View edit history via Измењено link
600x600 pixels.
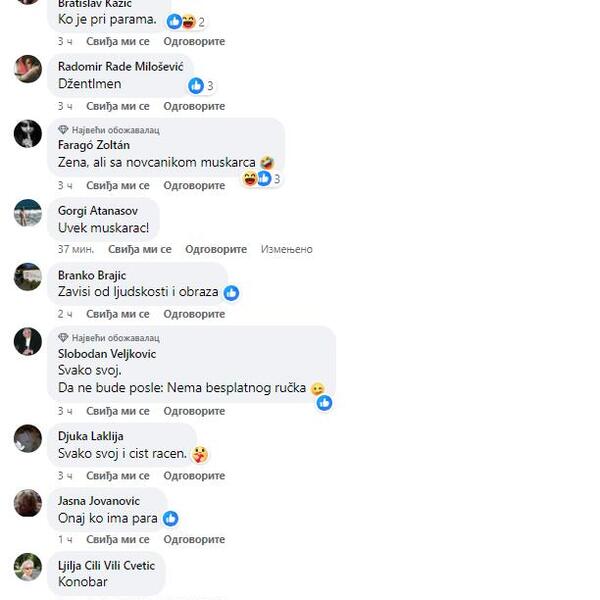click(287, 249)
